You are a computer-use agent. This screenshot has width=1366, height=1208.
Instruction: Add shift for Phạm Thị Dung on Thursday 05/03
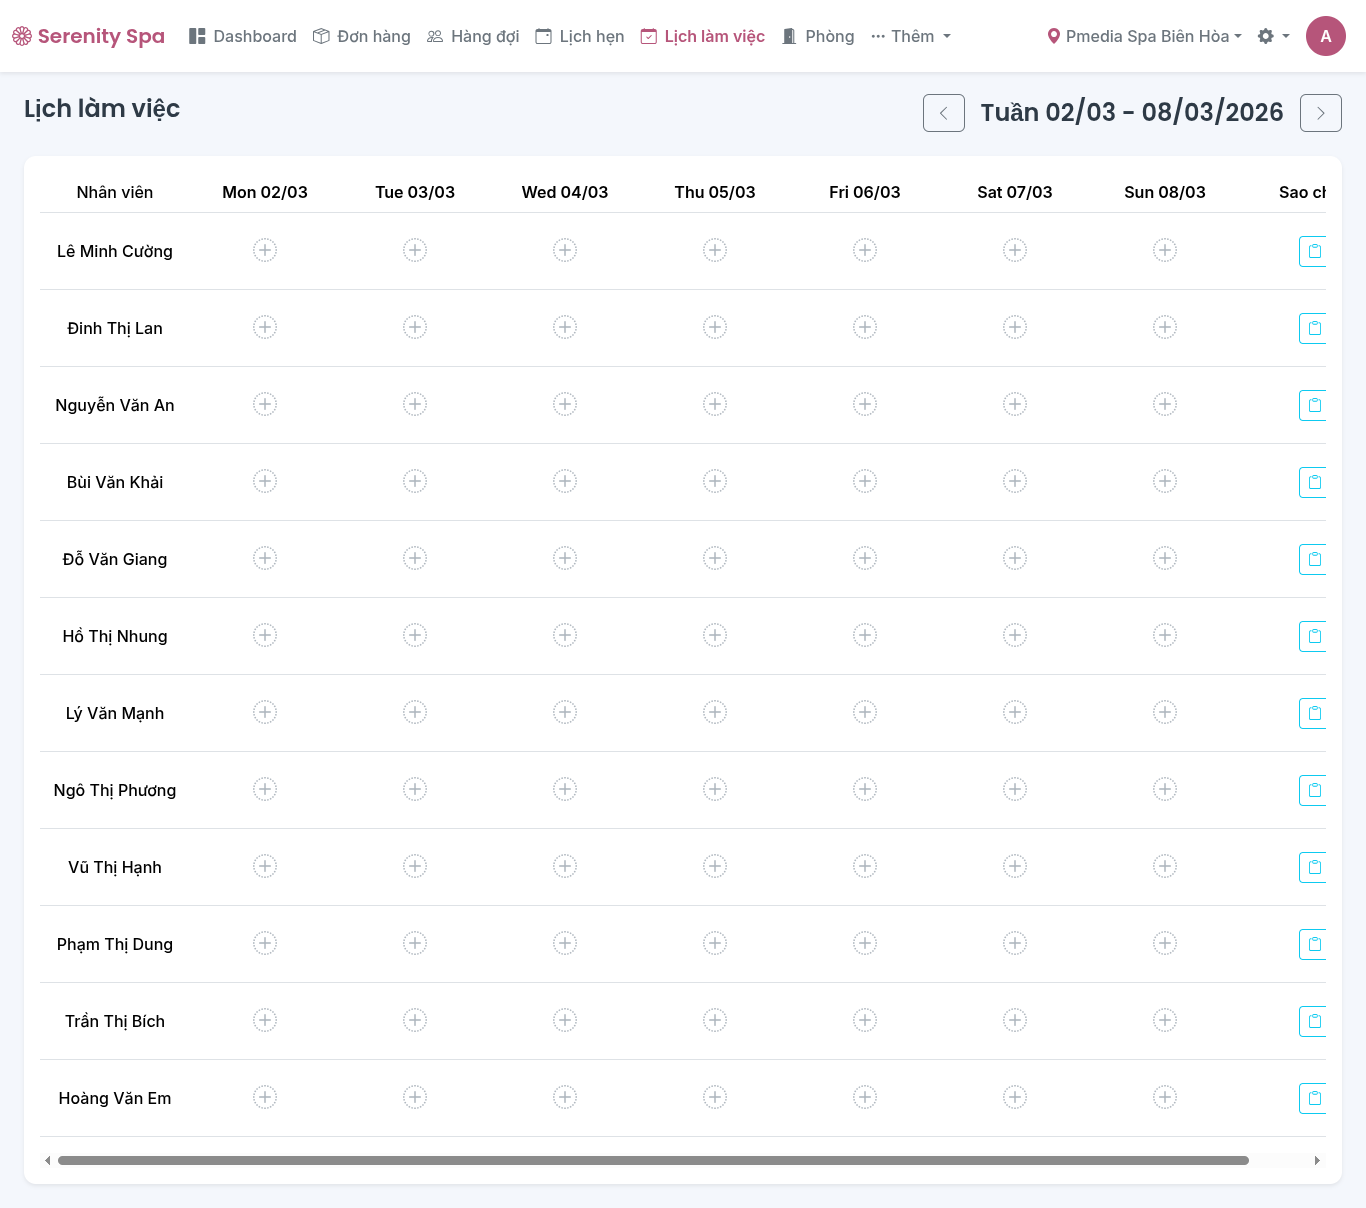point(715,943)
